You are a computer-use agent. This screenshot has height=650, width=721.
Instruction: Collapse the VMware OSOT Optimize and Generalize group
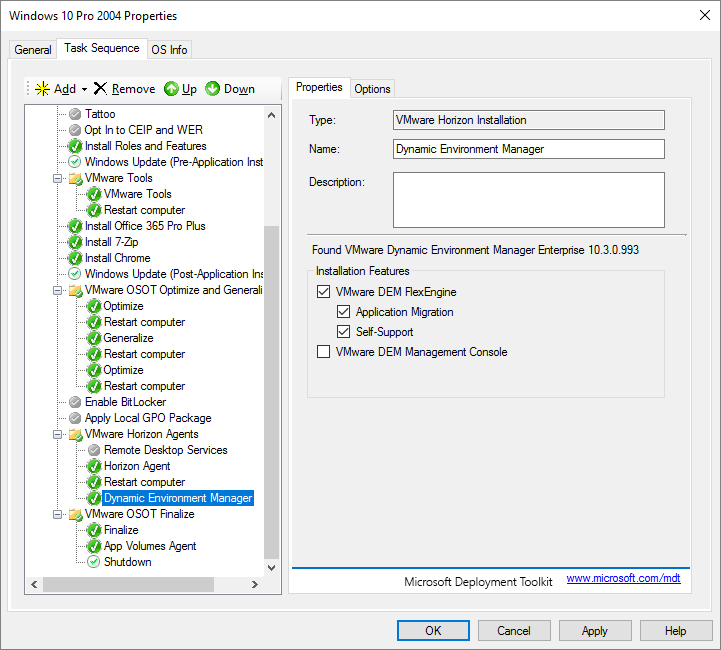[x=58, y=290]
